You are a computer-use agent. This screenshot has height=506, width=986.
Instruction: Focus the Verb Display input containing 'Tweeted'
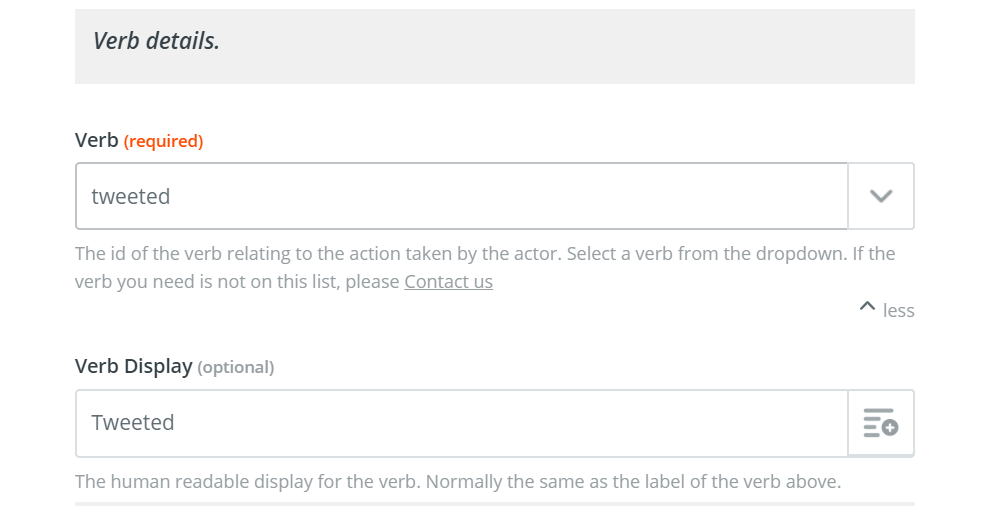462,422
